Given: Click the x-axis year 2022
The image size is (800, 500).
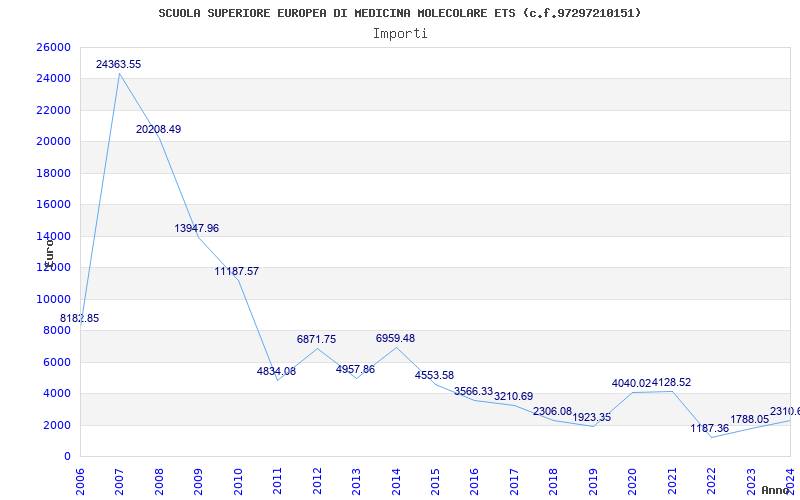Looking at the screenshot, I should pyautogui.click(x=711, y=480).
